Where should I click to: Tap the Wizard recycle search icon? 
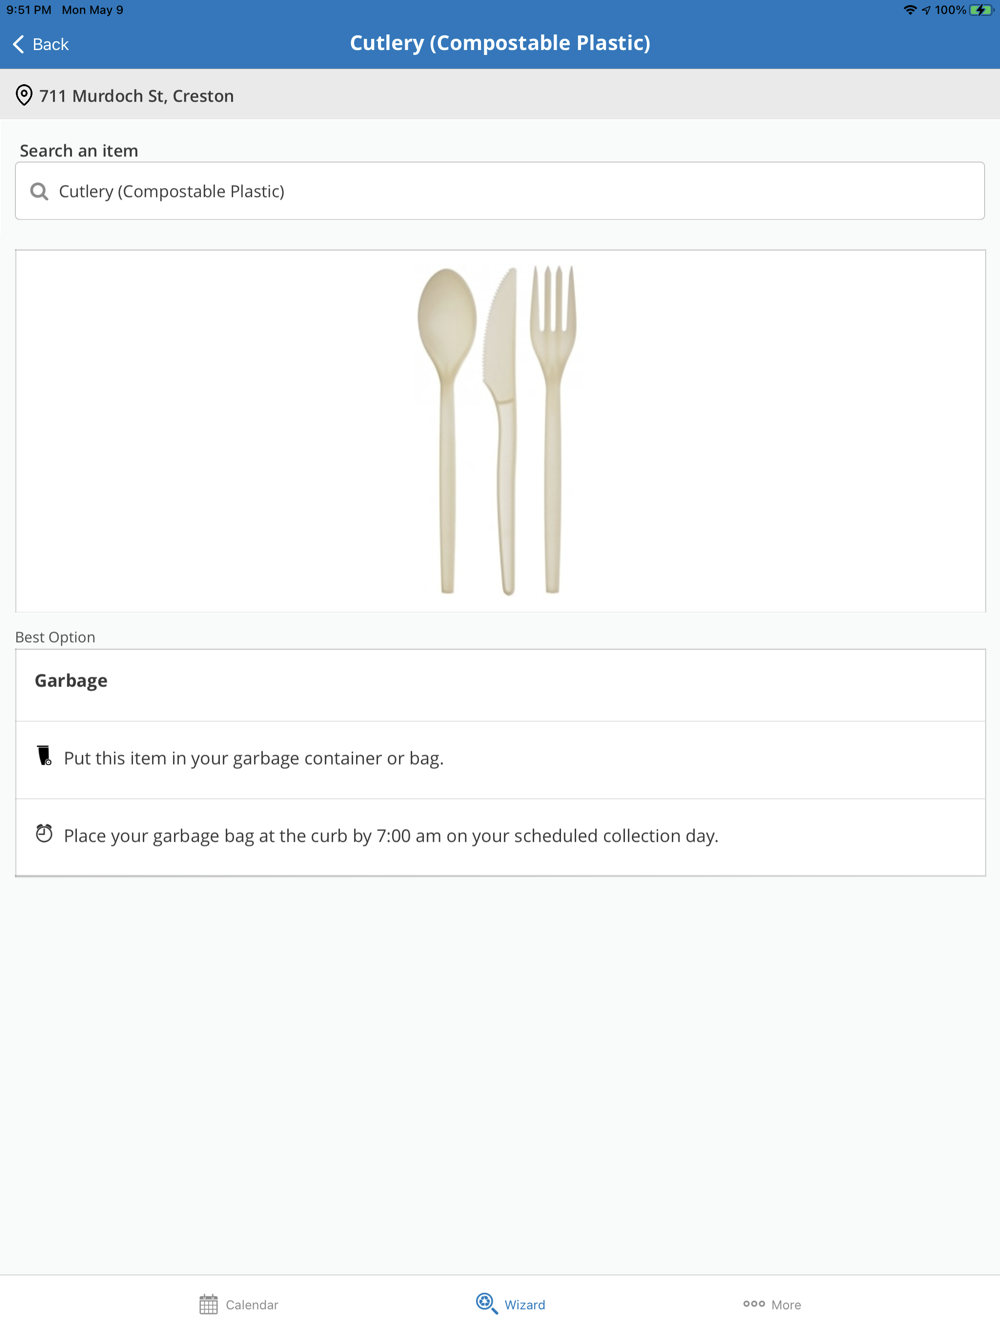[x=486, y=1303]
